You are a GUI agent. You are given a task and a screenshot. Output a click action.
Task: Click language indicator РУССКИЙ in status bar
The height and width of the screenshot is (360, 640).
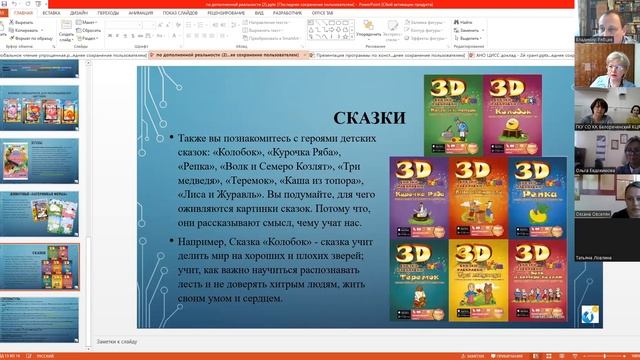click(x=45, y=356)
